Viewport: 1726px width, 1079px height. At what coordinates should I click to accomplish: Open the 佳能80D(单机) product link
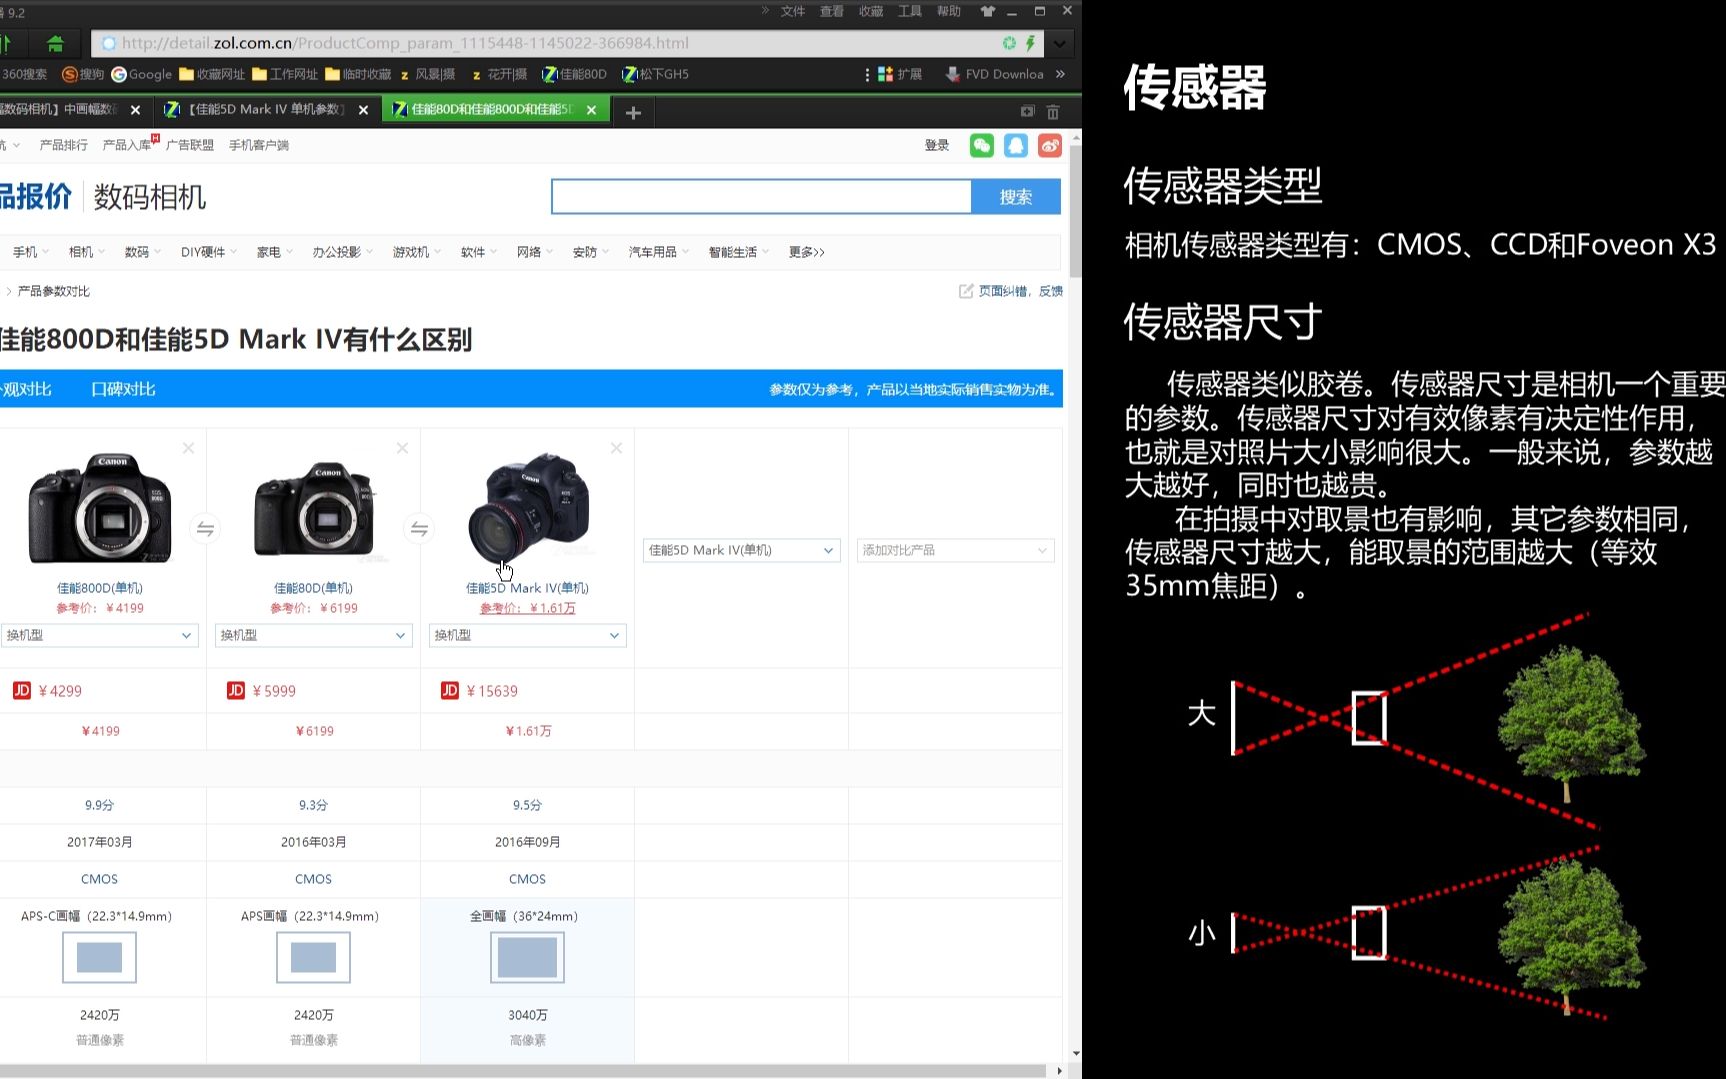click(x=313, y=588)
